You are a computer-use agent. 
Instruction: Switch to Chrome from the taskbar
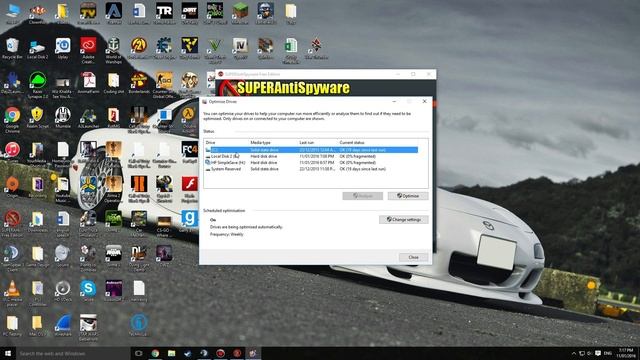(x=155, y=353)
